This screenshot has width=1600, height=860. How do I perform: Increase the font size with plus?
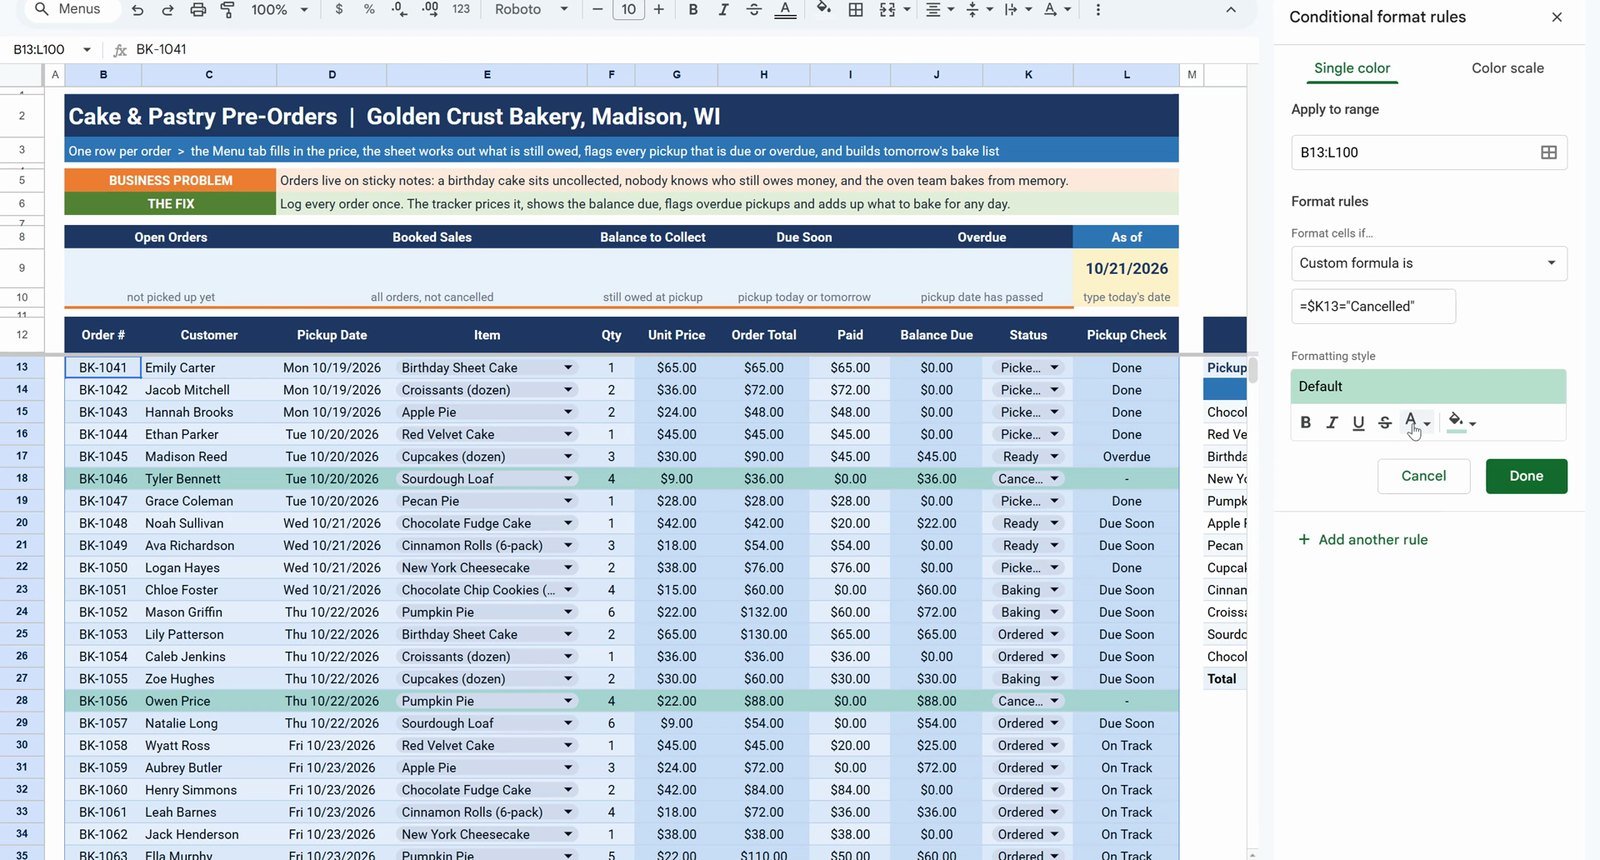click(659, 10)
